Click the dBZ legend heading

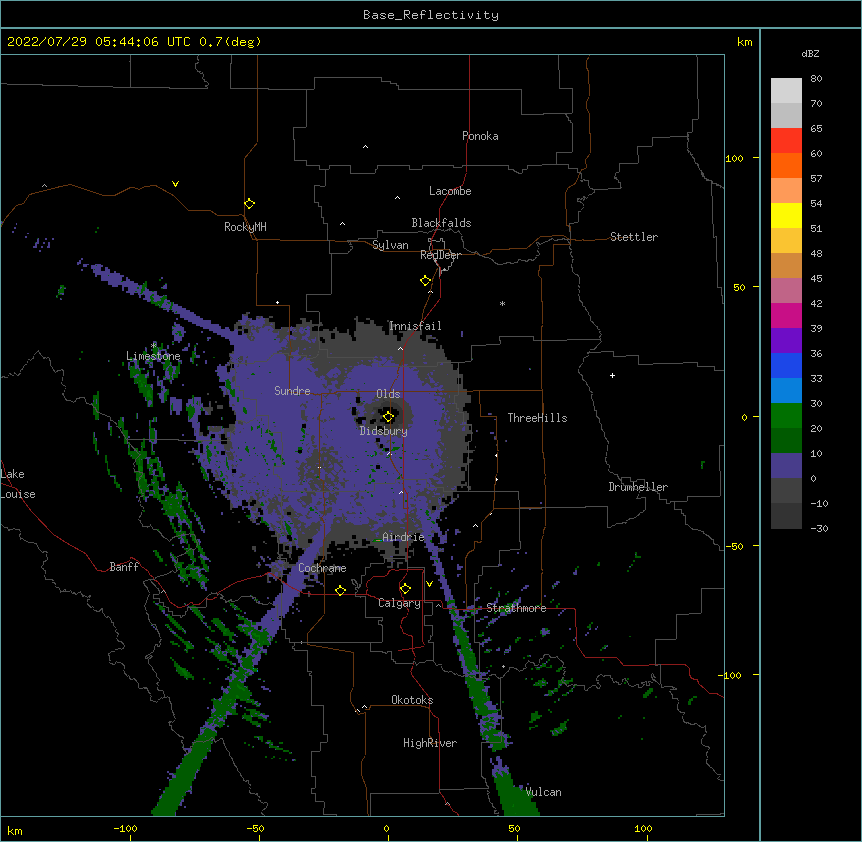810,54
